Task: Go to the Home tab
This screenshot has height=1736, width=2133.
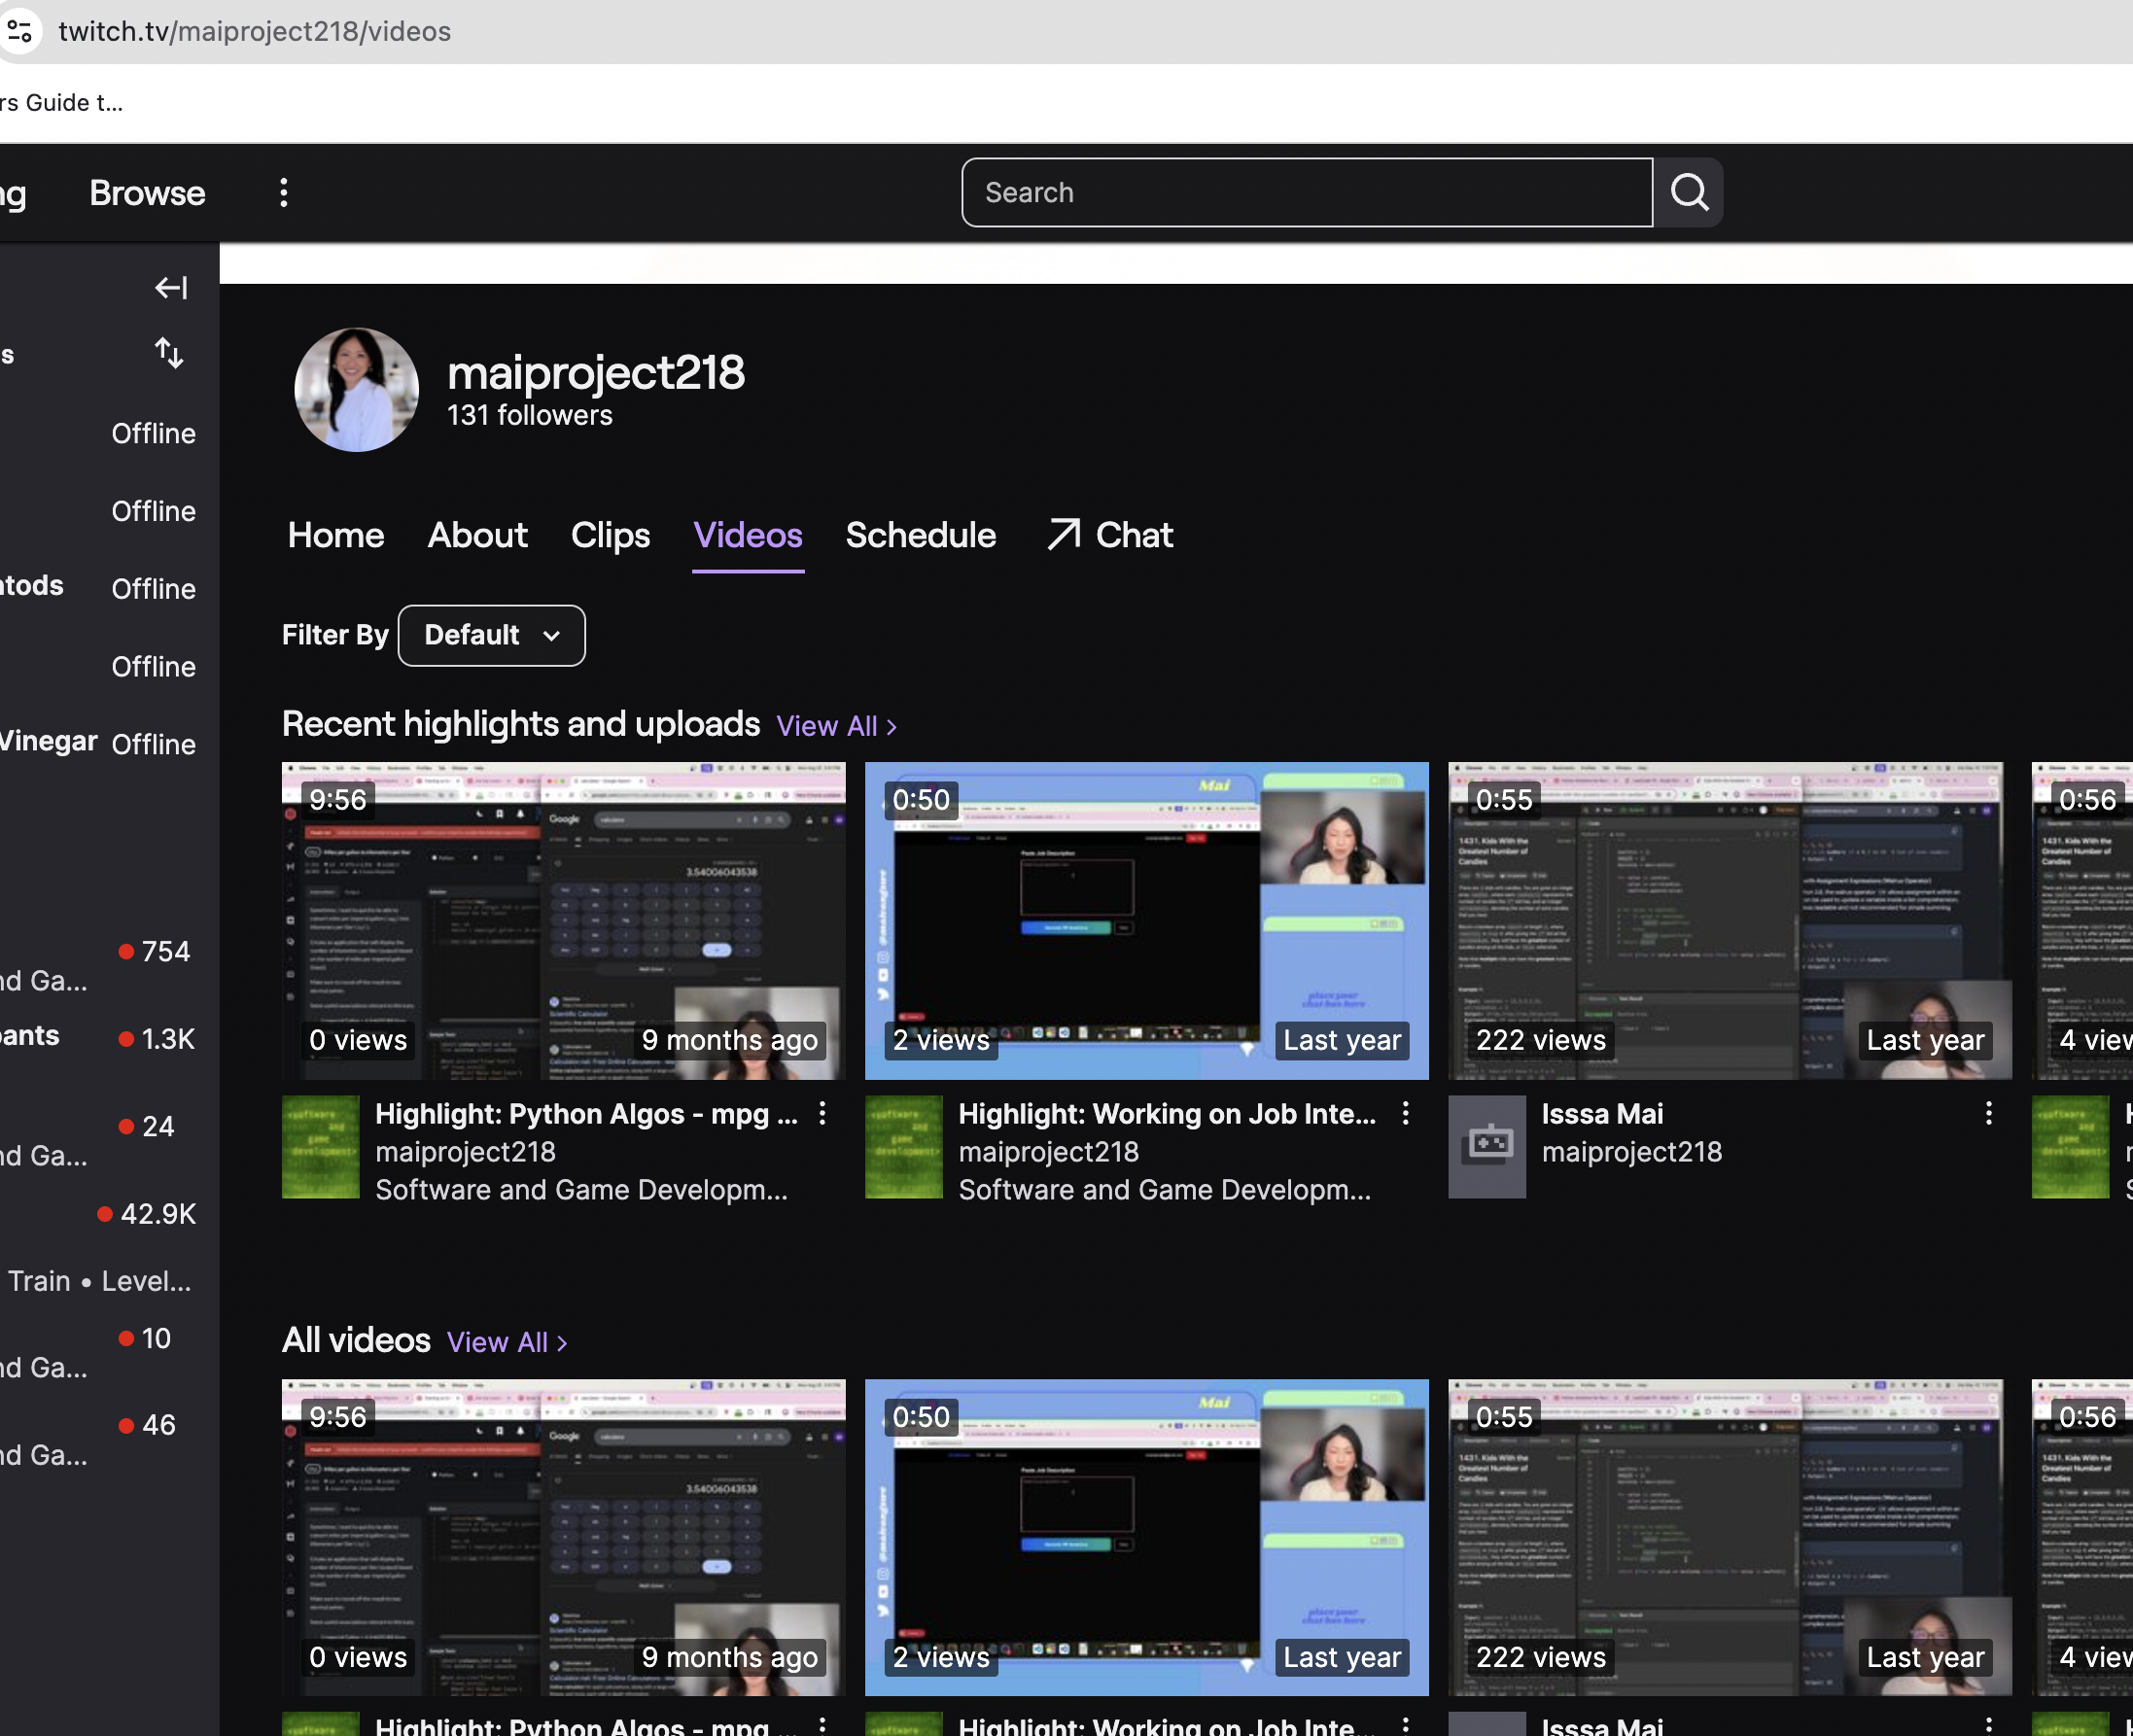Action: coord(335,535)
